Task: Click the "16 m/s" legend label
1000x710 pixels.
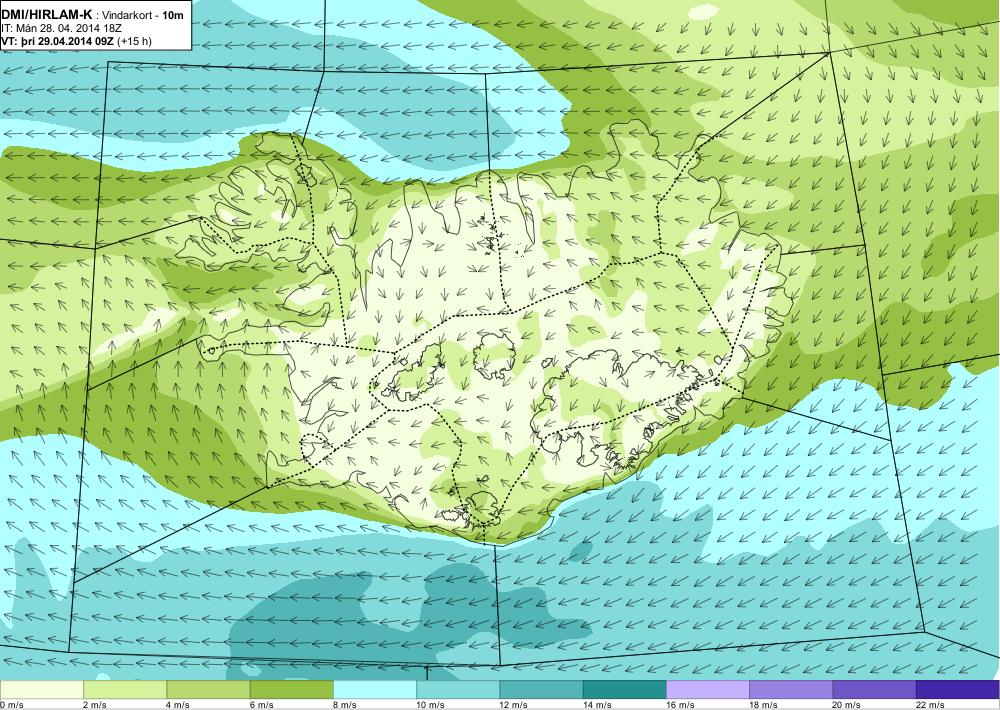Action: point(680,705)
